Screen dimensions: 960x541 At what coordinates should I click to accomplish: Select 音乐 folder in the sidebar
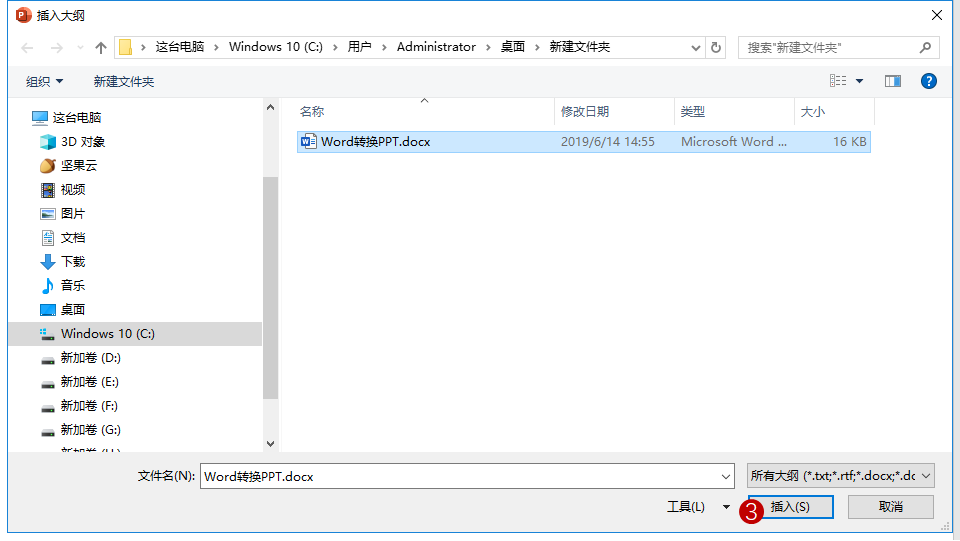(72, 286)
